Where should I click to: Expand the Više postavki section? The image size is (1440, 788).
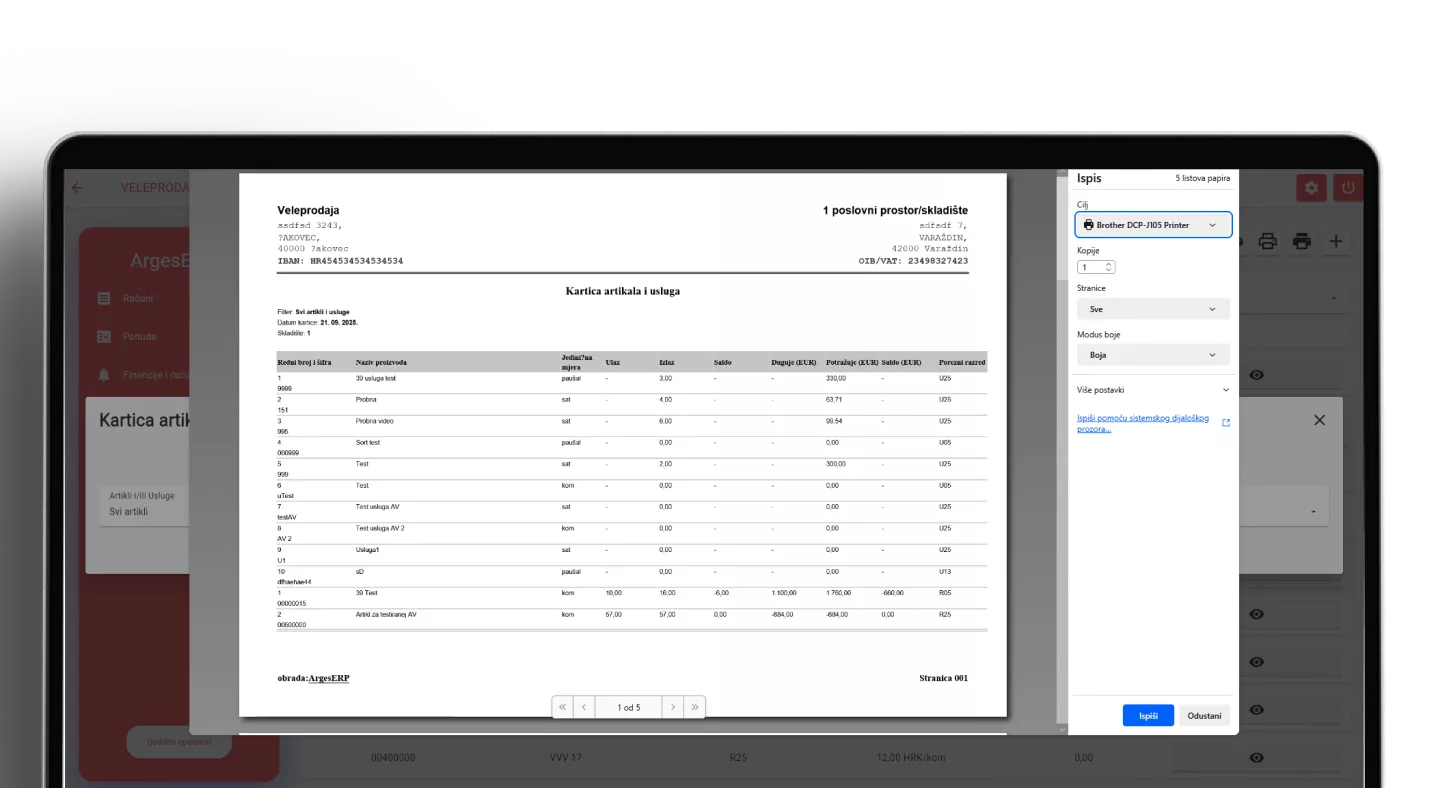click(x=1153, y=390)
